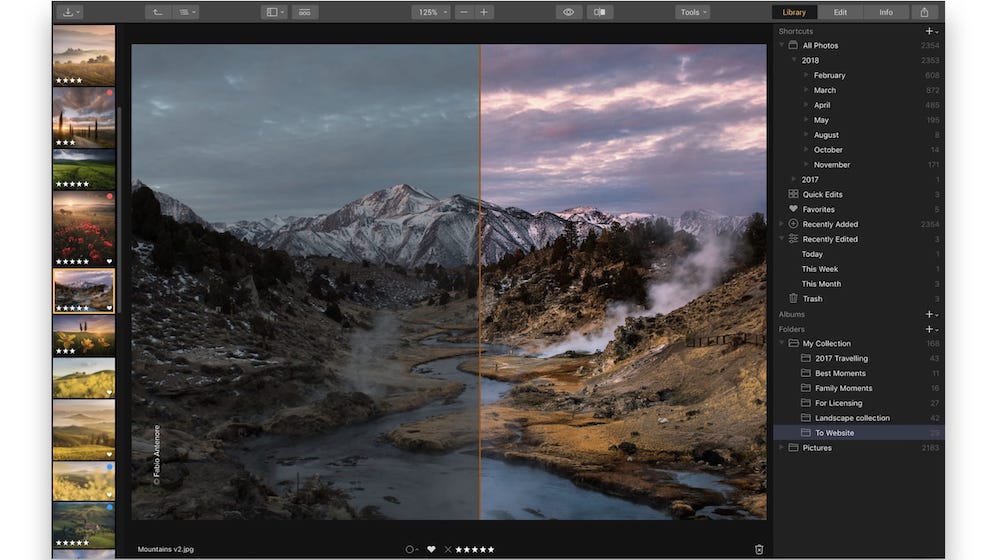Toggle the before/after compare view button
The image size is (996, 560).
(600, 12)
